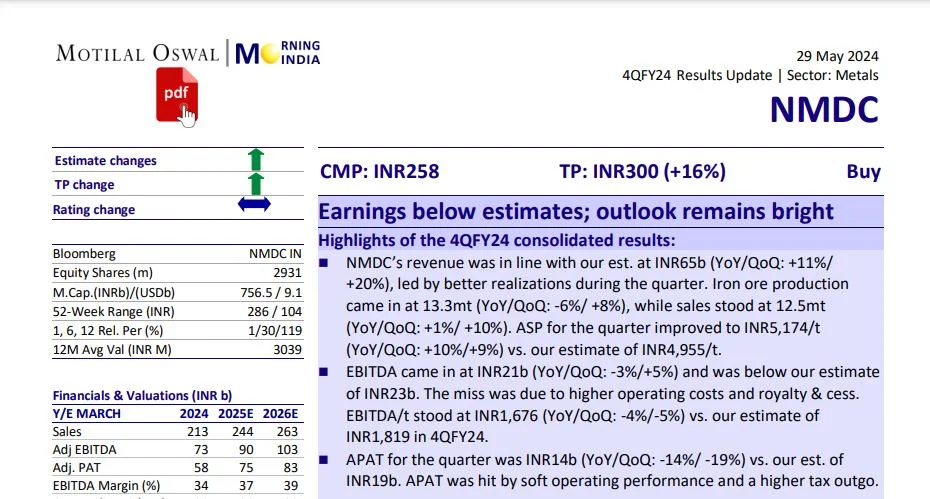Click 'Highlights of the 4QFY24 consolidated results' subheading
Screen dimensions: 930x499
coord(497,240)
